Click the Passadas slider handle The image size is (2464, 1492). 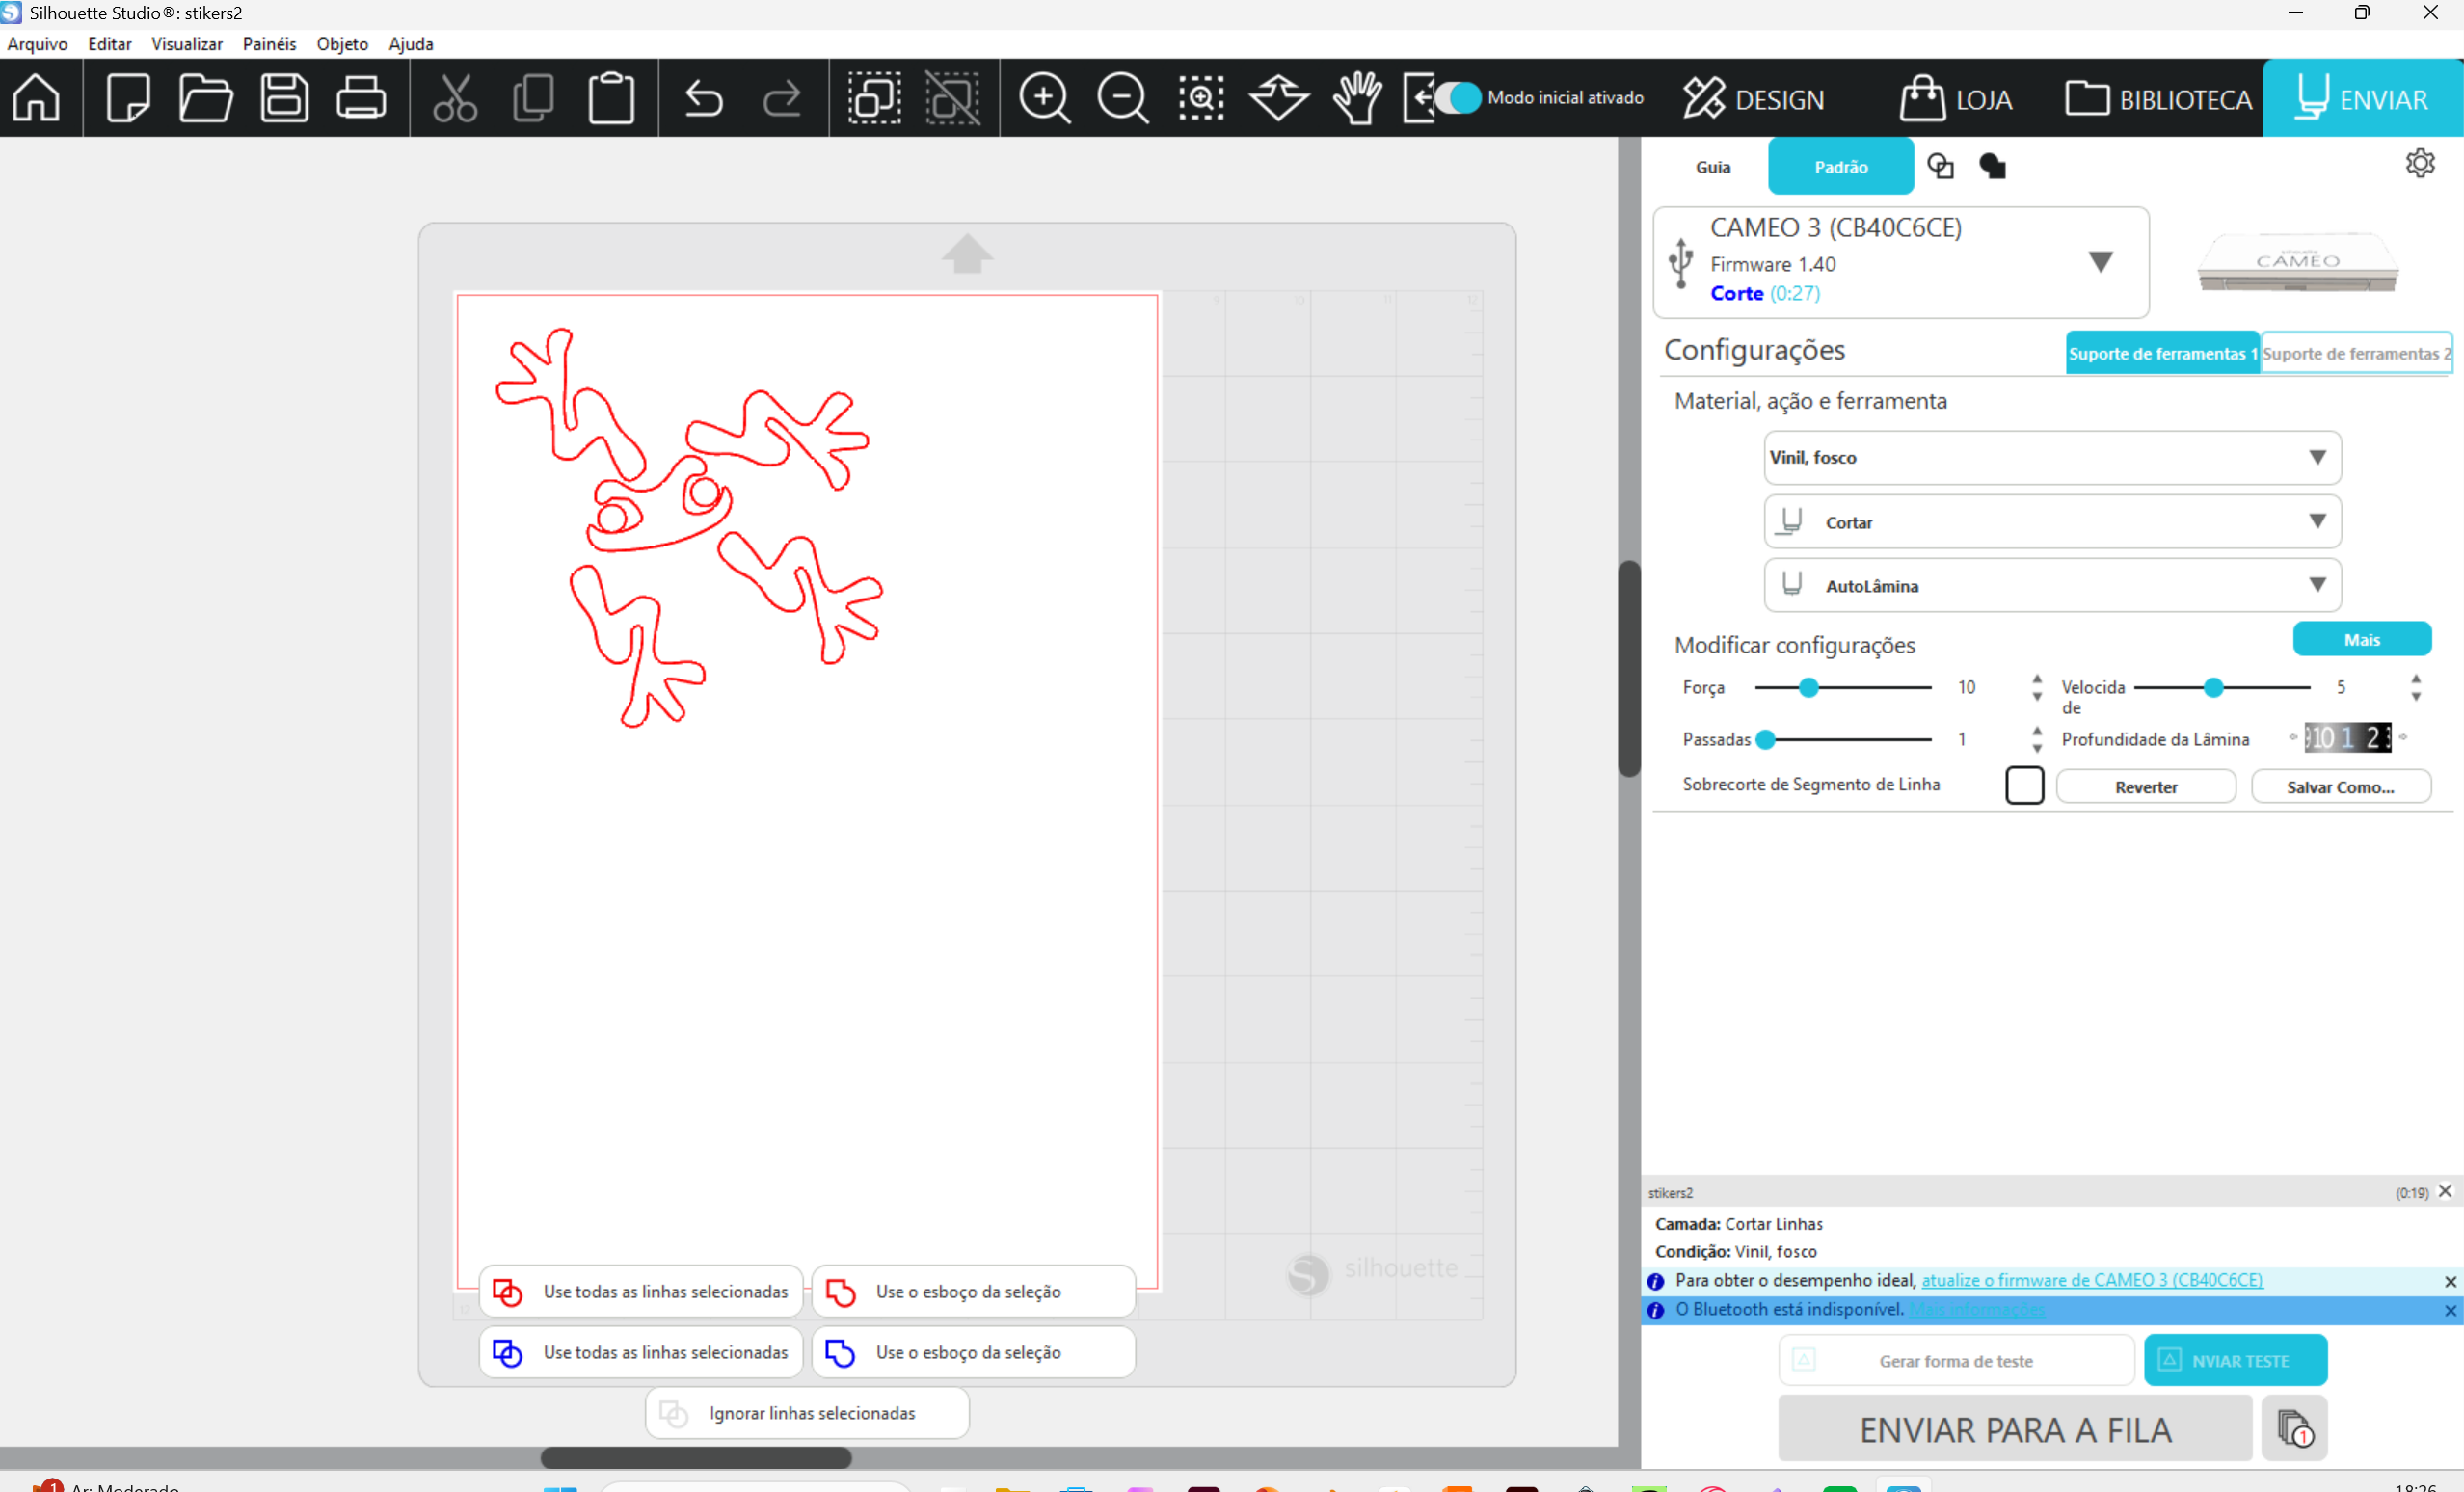[x=1766, y=739]
